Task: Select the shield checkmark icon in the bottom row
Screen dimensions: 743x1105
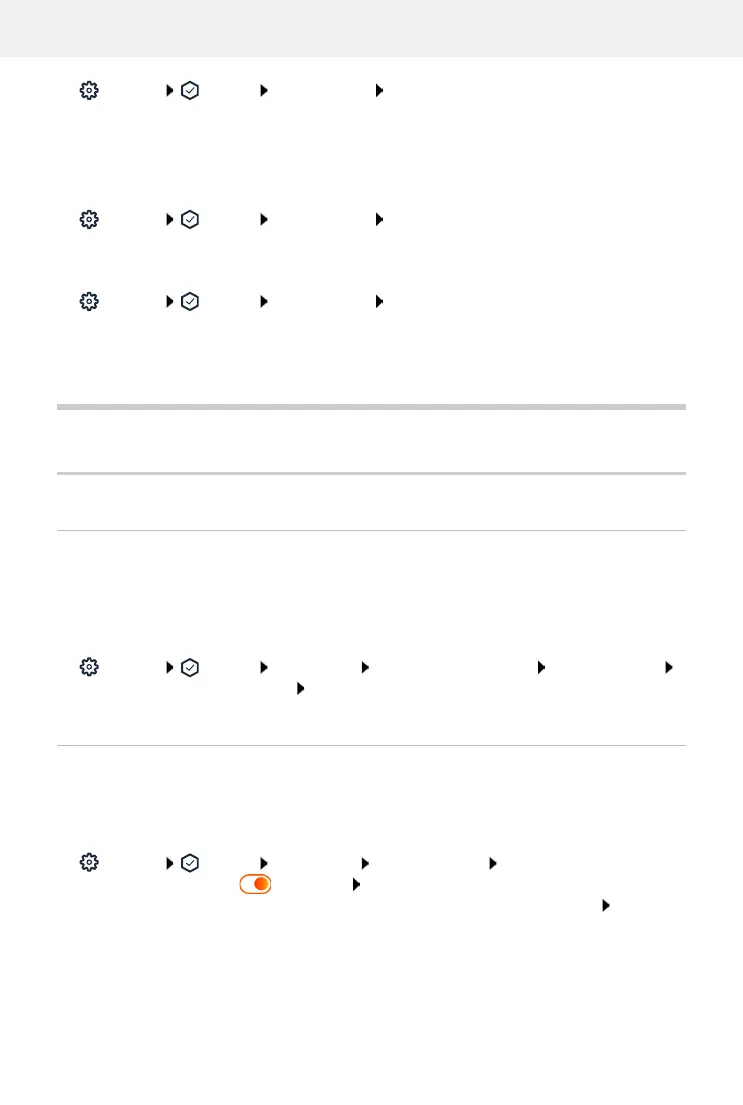Action: [x=190, y=861]
